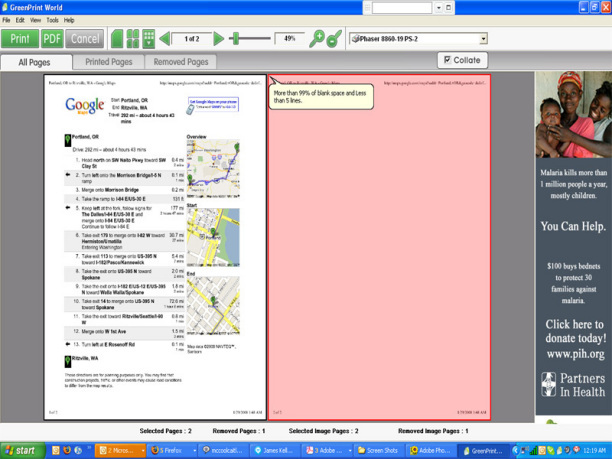Click the zoom out magnifier icon
The height and width of the screenshot is (459, 612).
[335, 39]
